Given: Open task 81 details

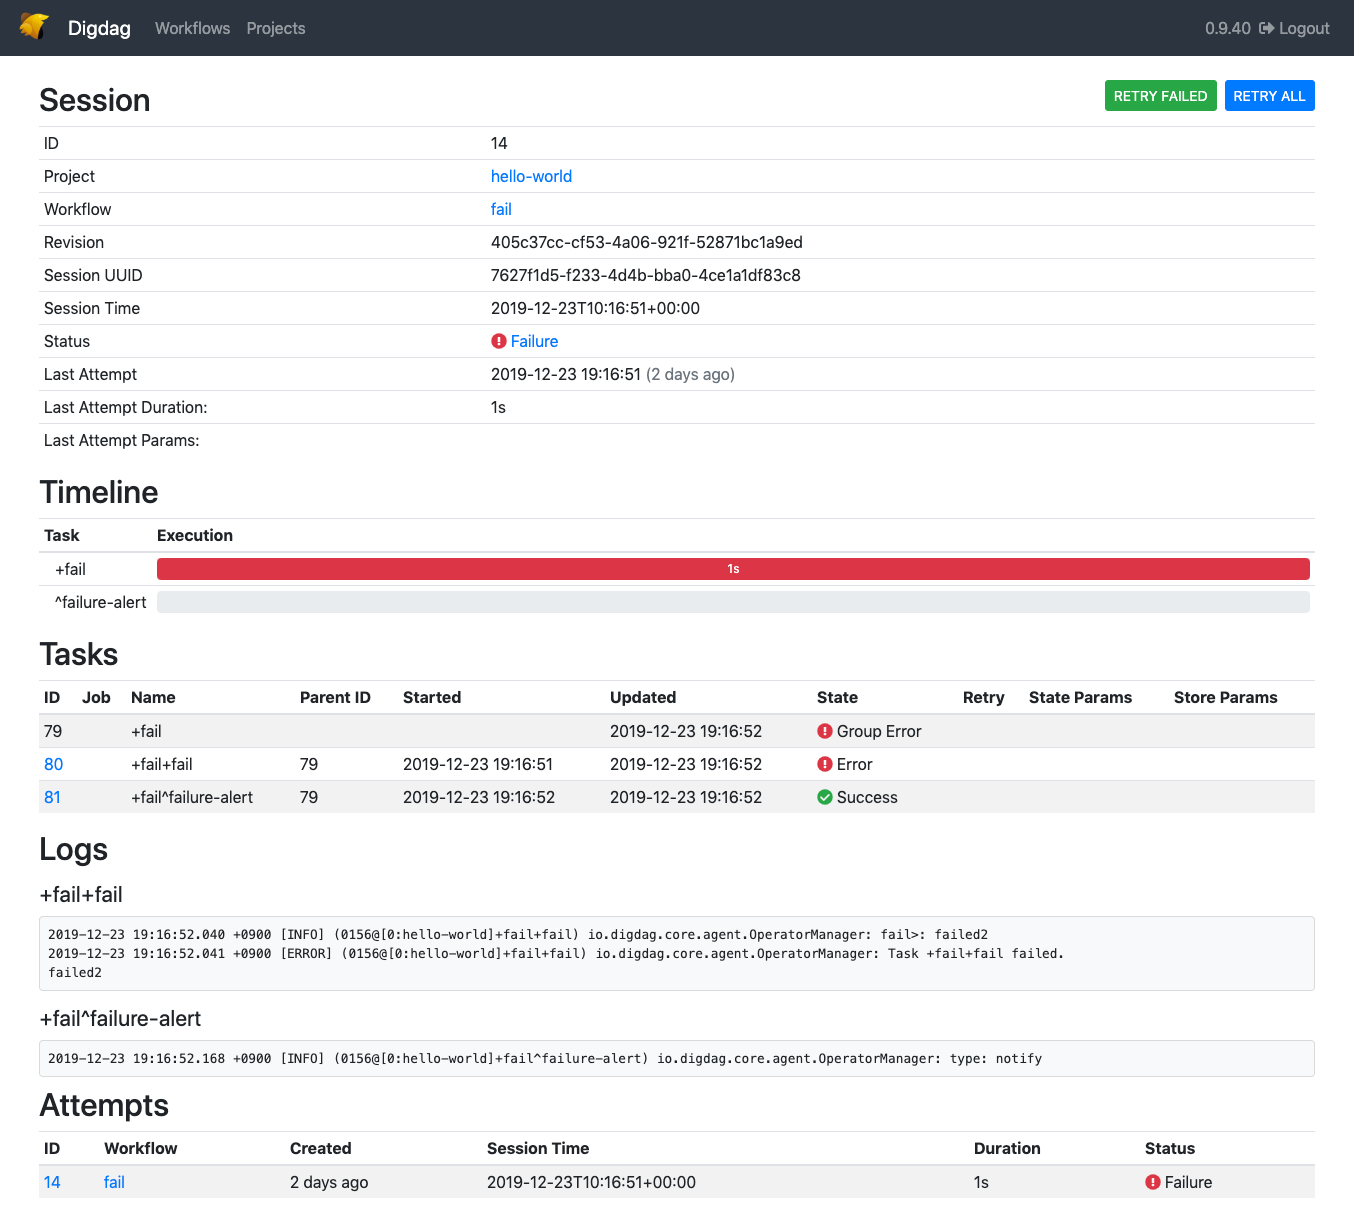Looking at the screenshot, I should tap(53, 797).
